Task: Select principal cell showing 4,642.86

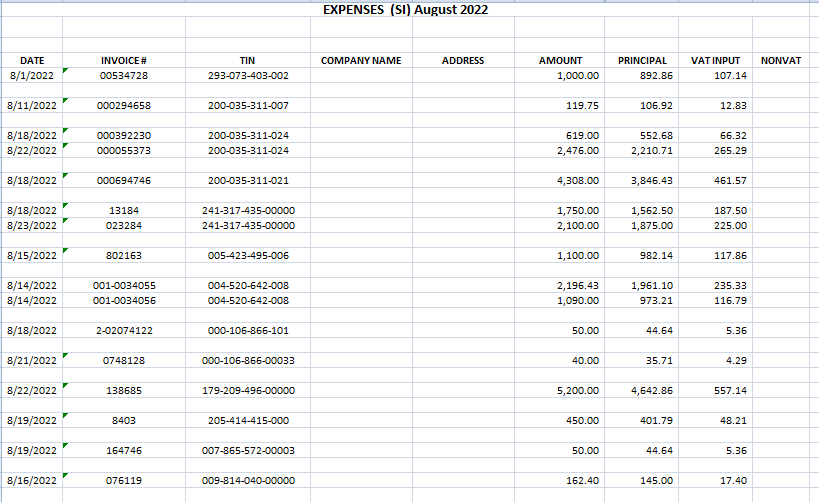Action: click(641, 390)
